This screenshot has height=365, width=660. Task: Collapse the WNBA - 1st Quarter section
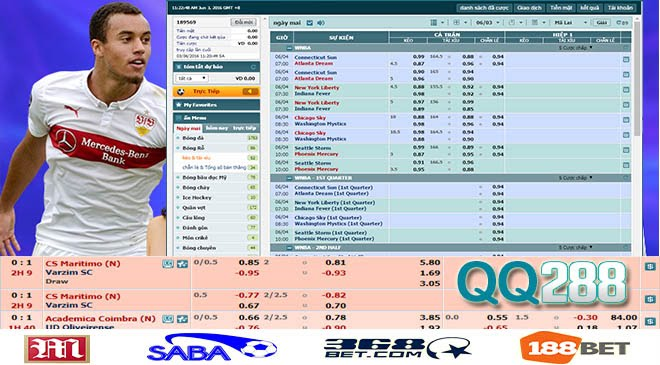(290, 178)
